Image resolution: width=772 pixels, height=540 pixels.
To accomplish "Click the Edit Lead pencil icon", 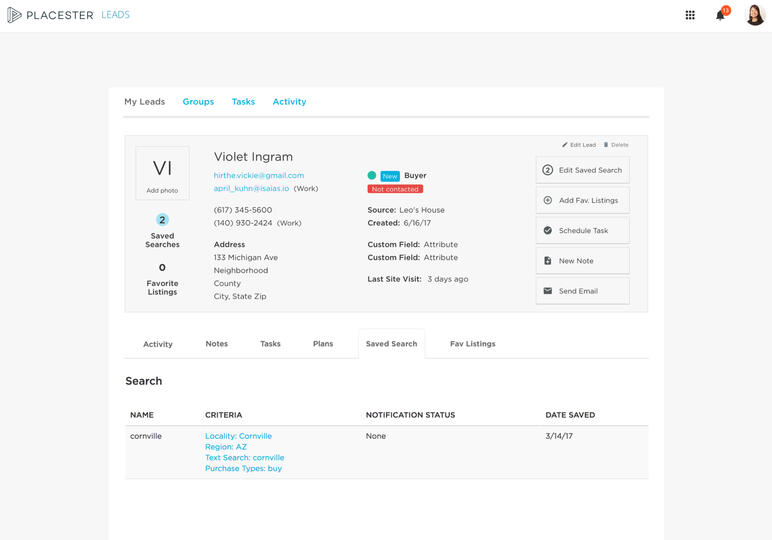I will tap(565, 145).
